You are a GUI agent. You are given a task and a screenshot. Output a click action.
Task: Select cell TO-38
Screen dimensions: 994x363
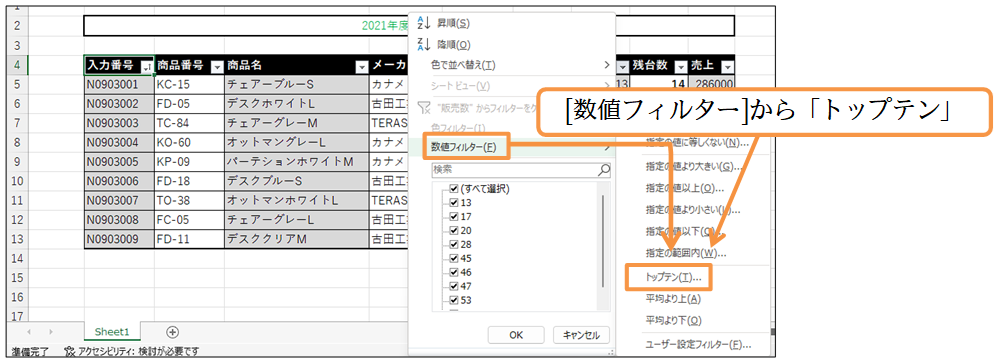189,200
